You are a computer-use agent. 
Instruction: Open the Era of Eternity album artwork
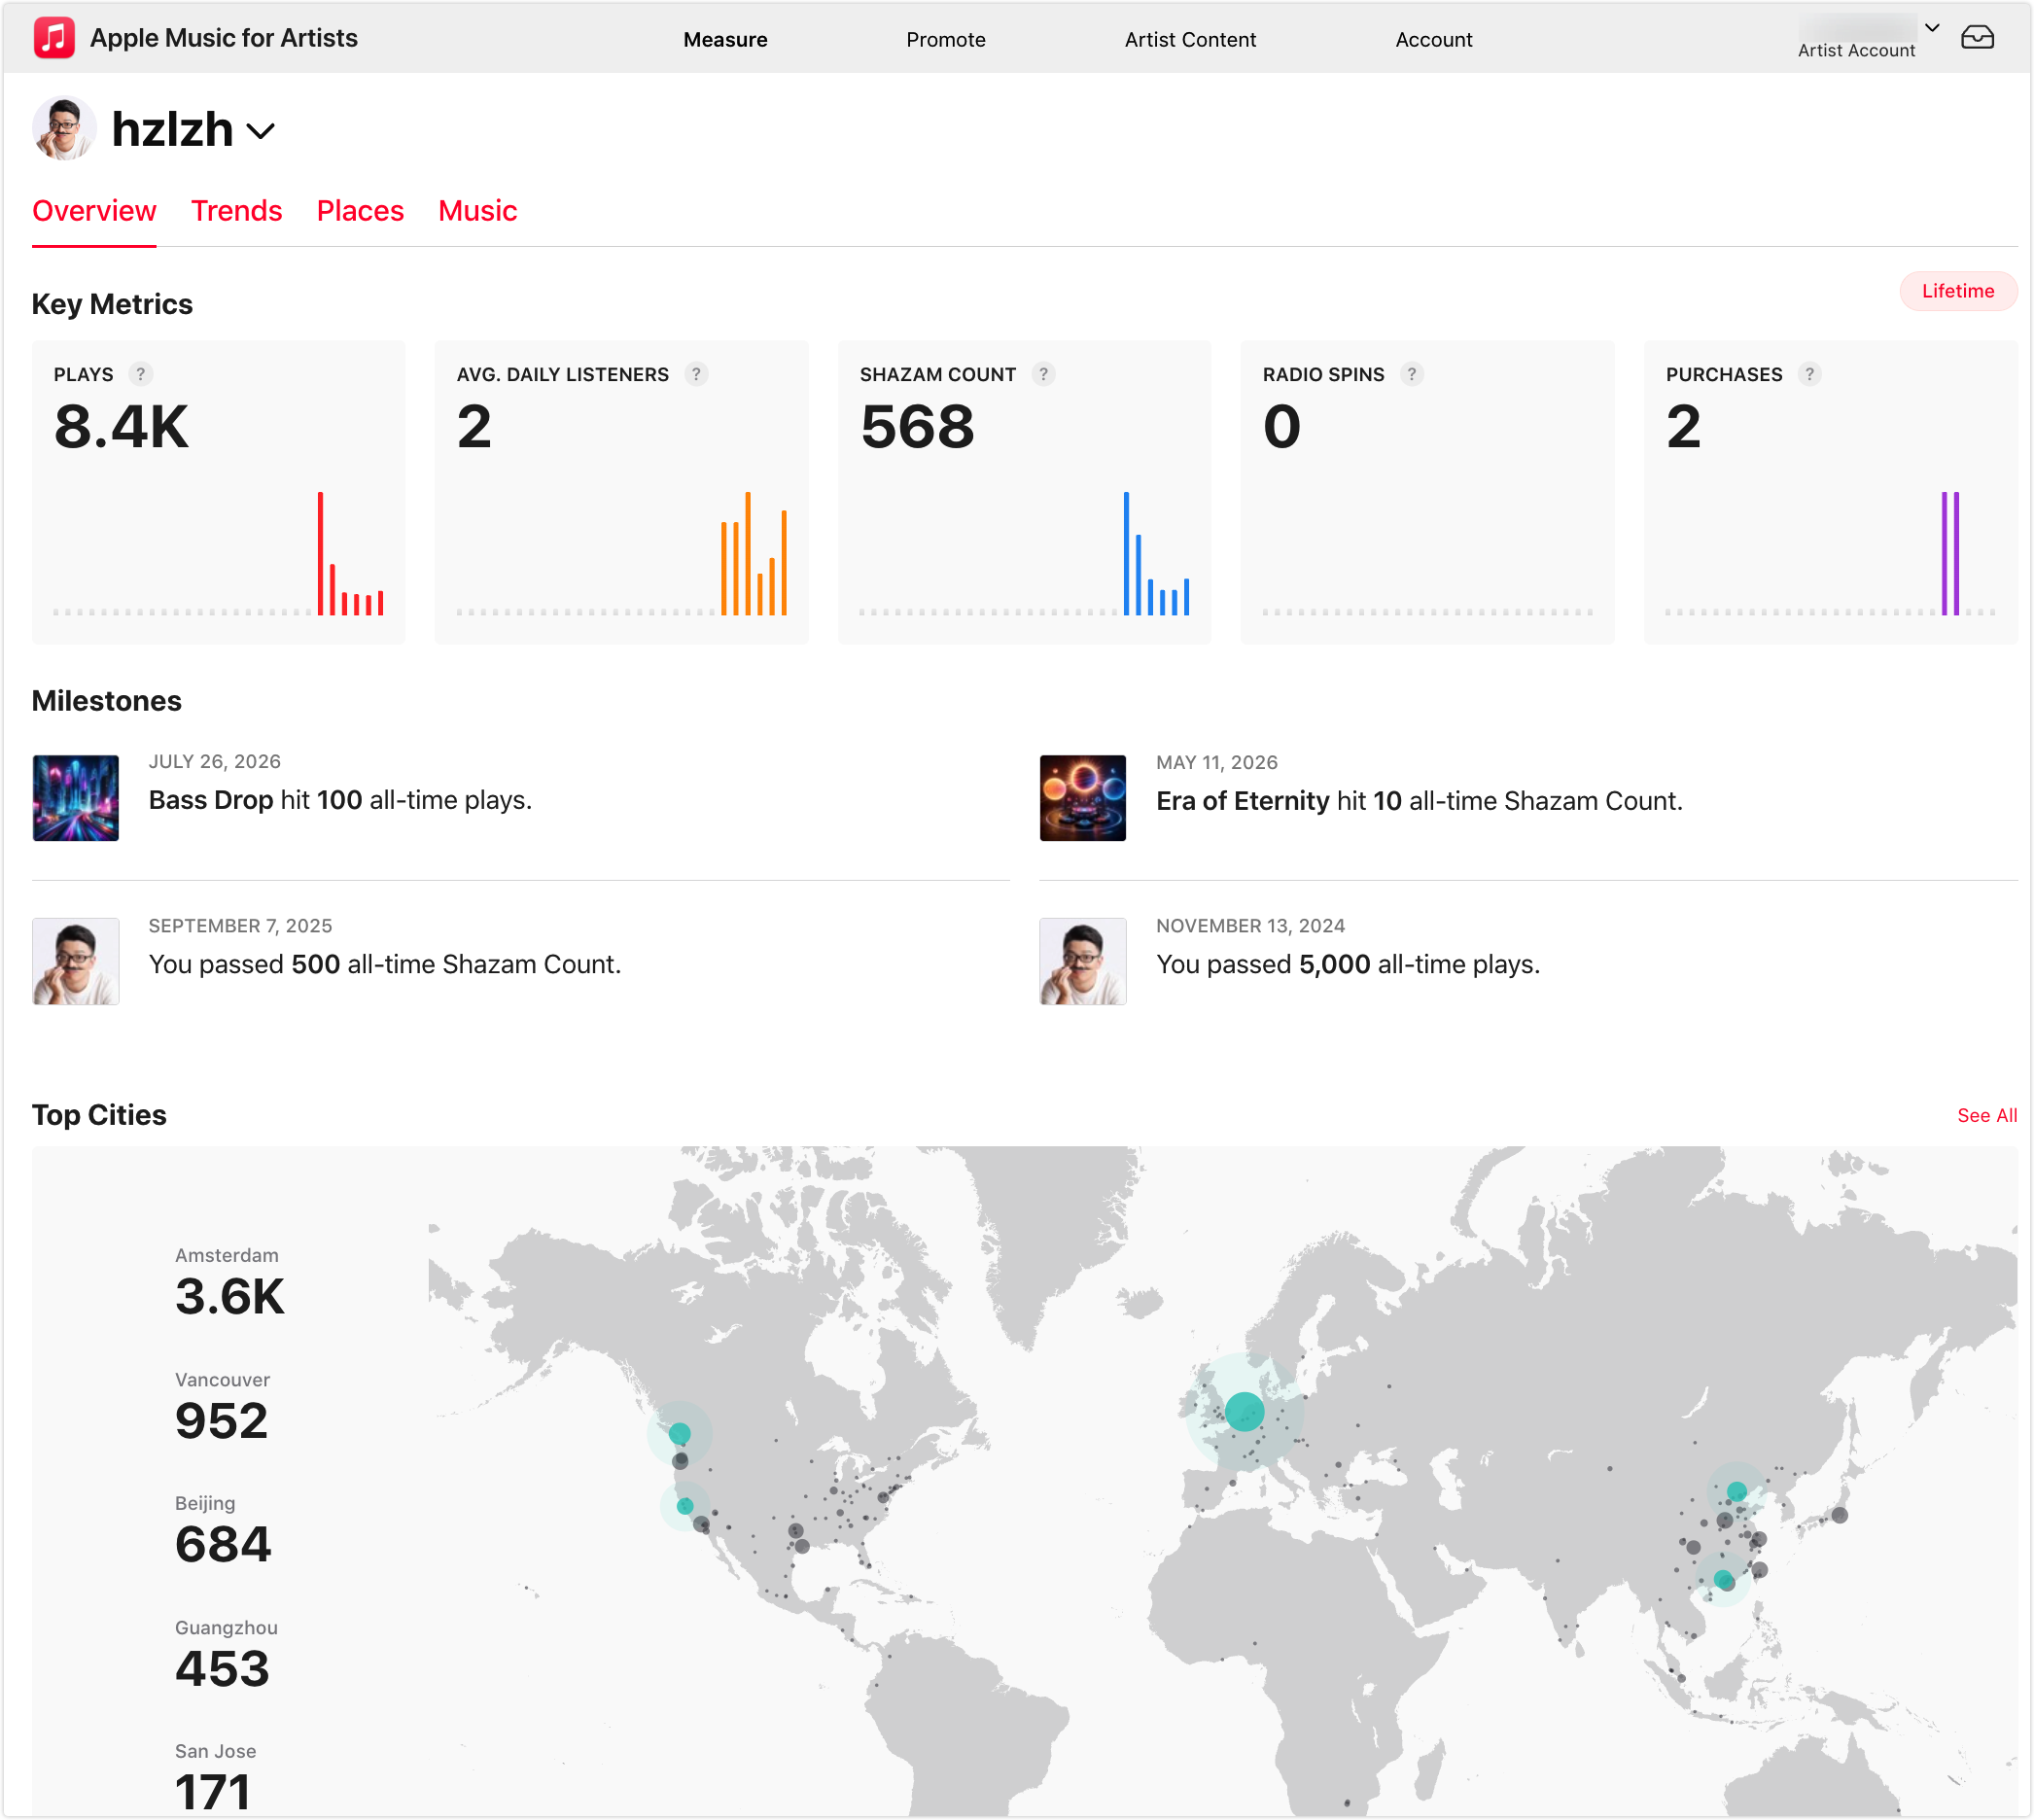pos(1082,798)
